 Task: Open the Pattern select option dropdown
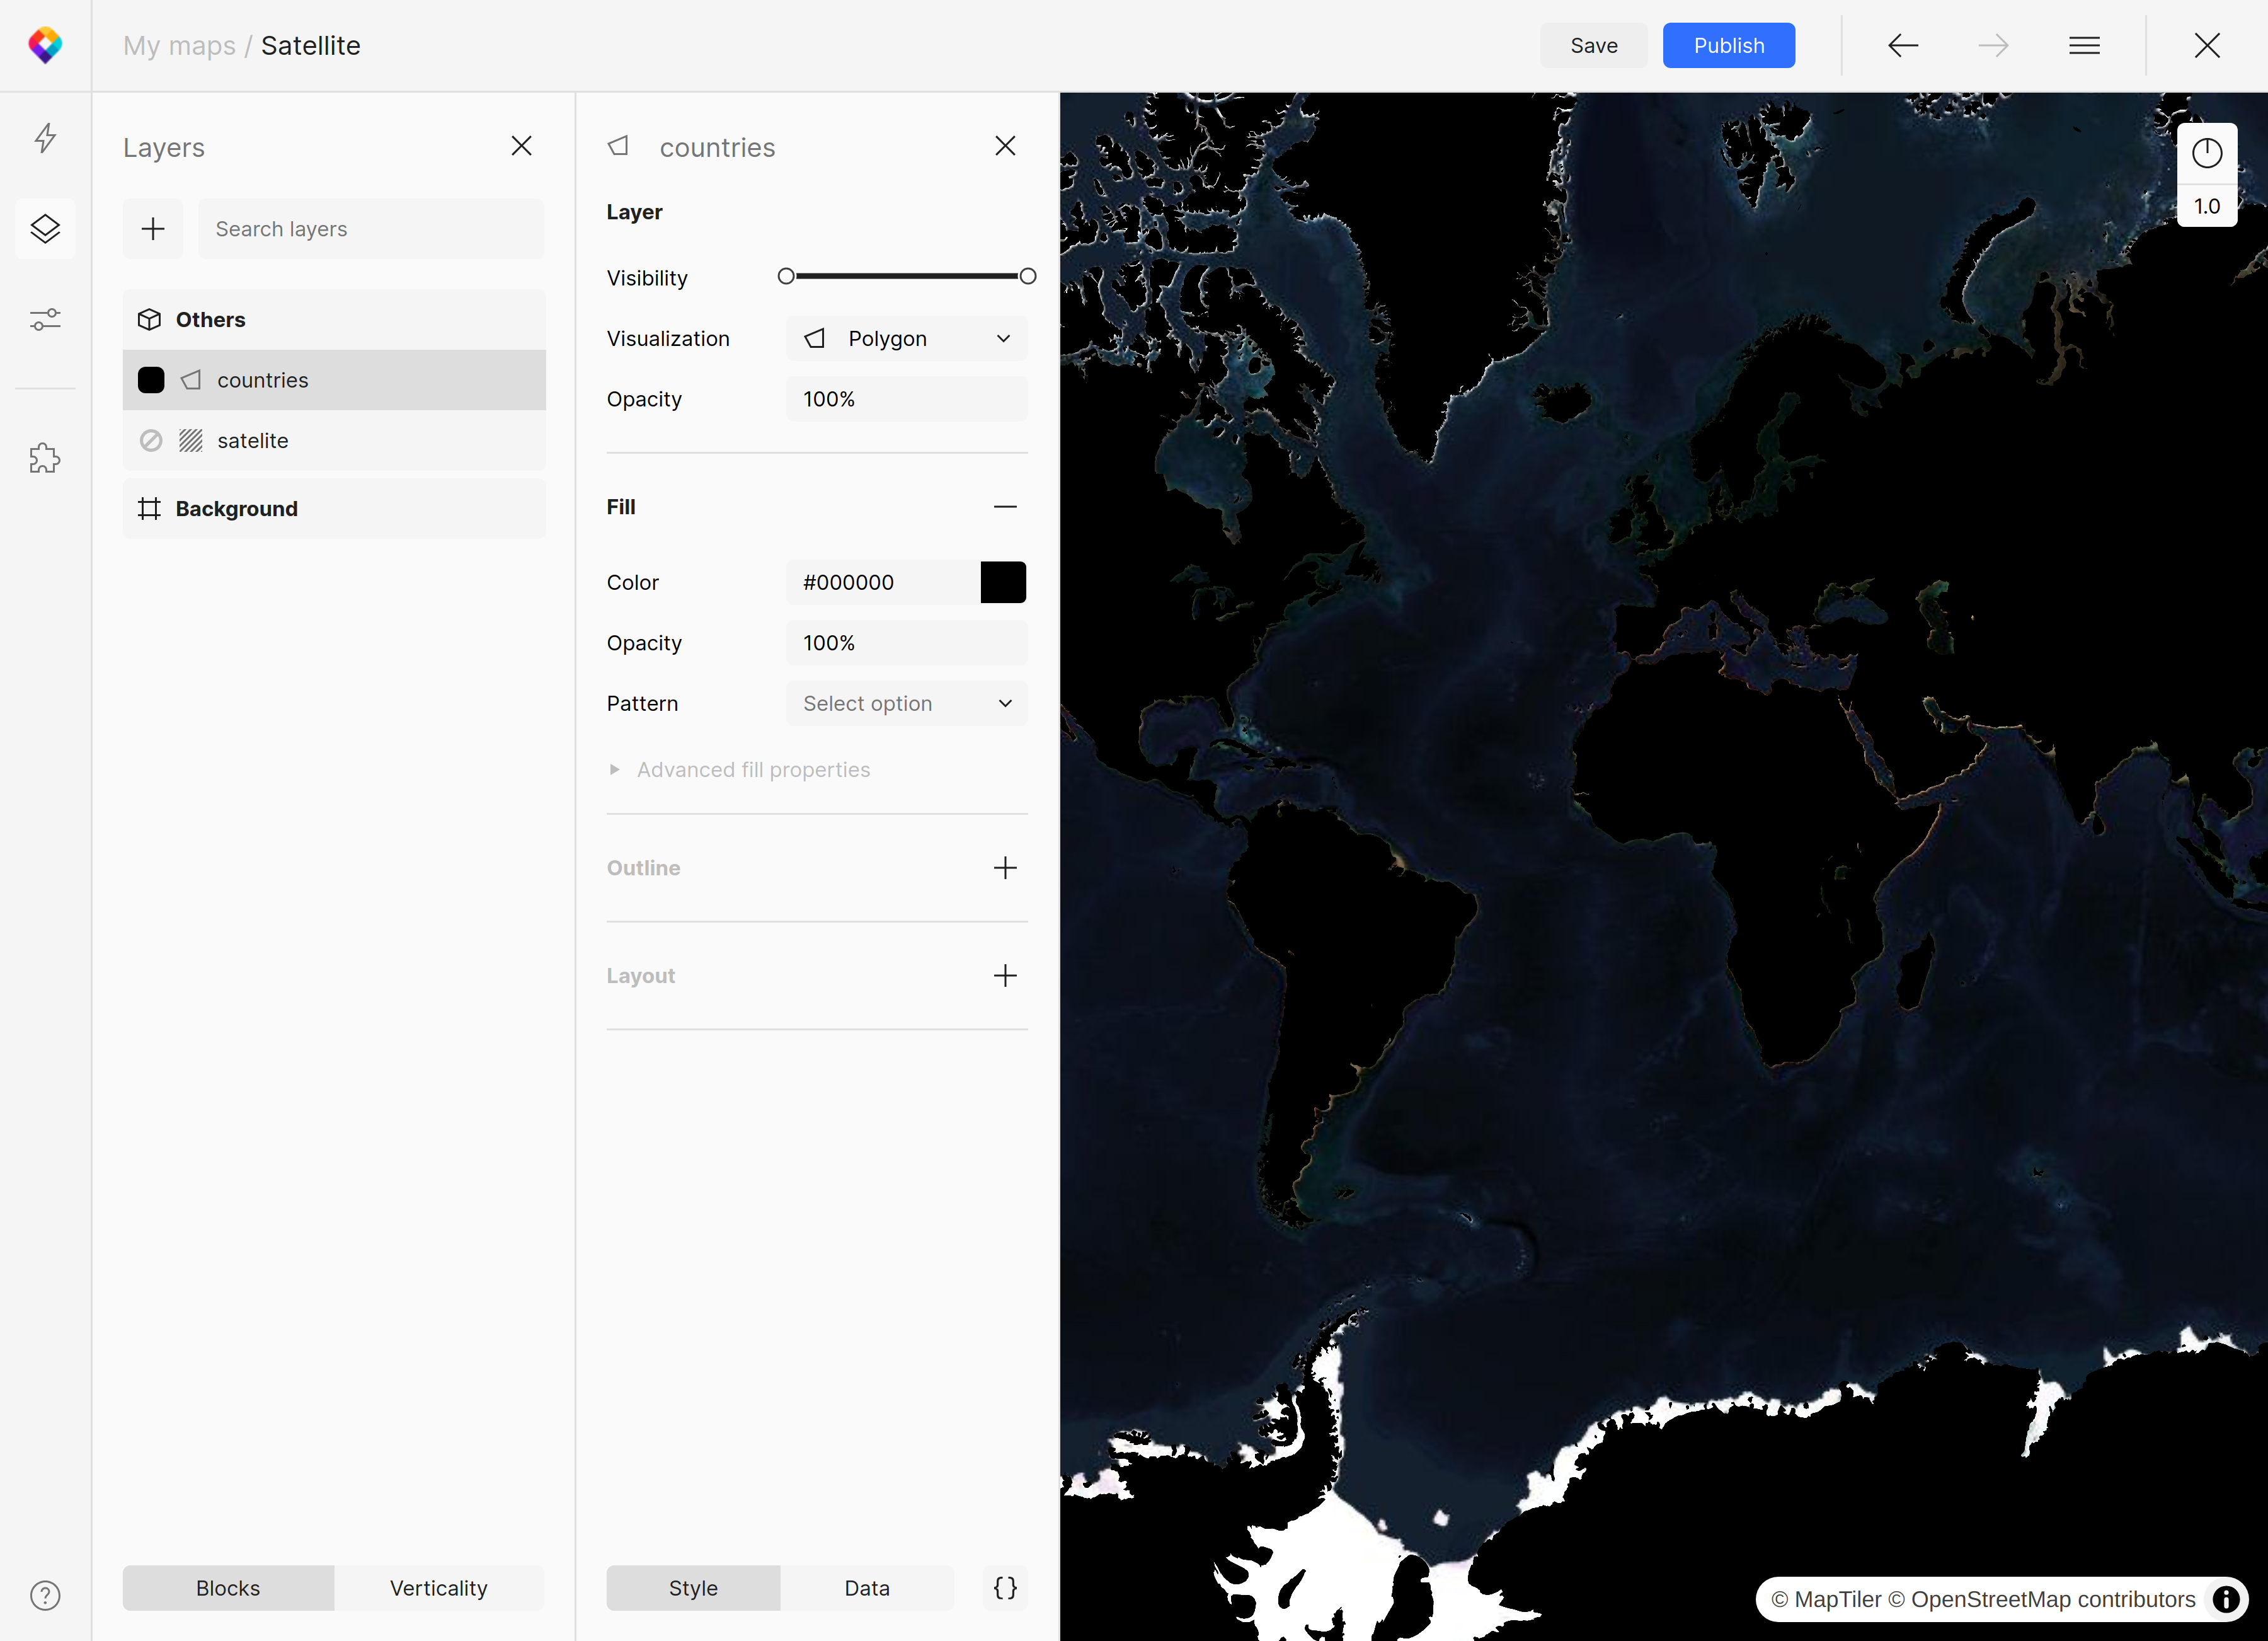906,704
